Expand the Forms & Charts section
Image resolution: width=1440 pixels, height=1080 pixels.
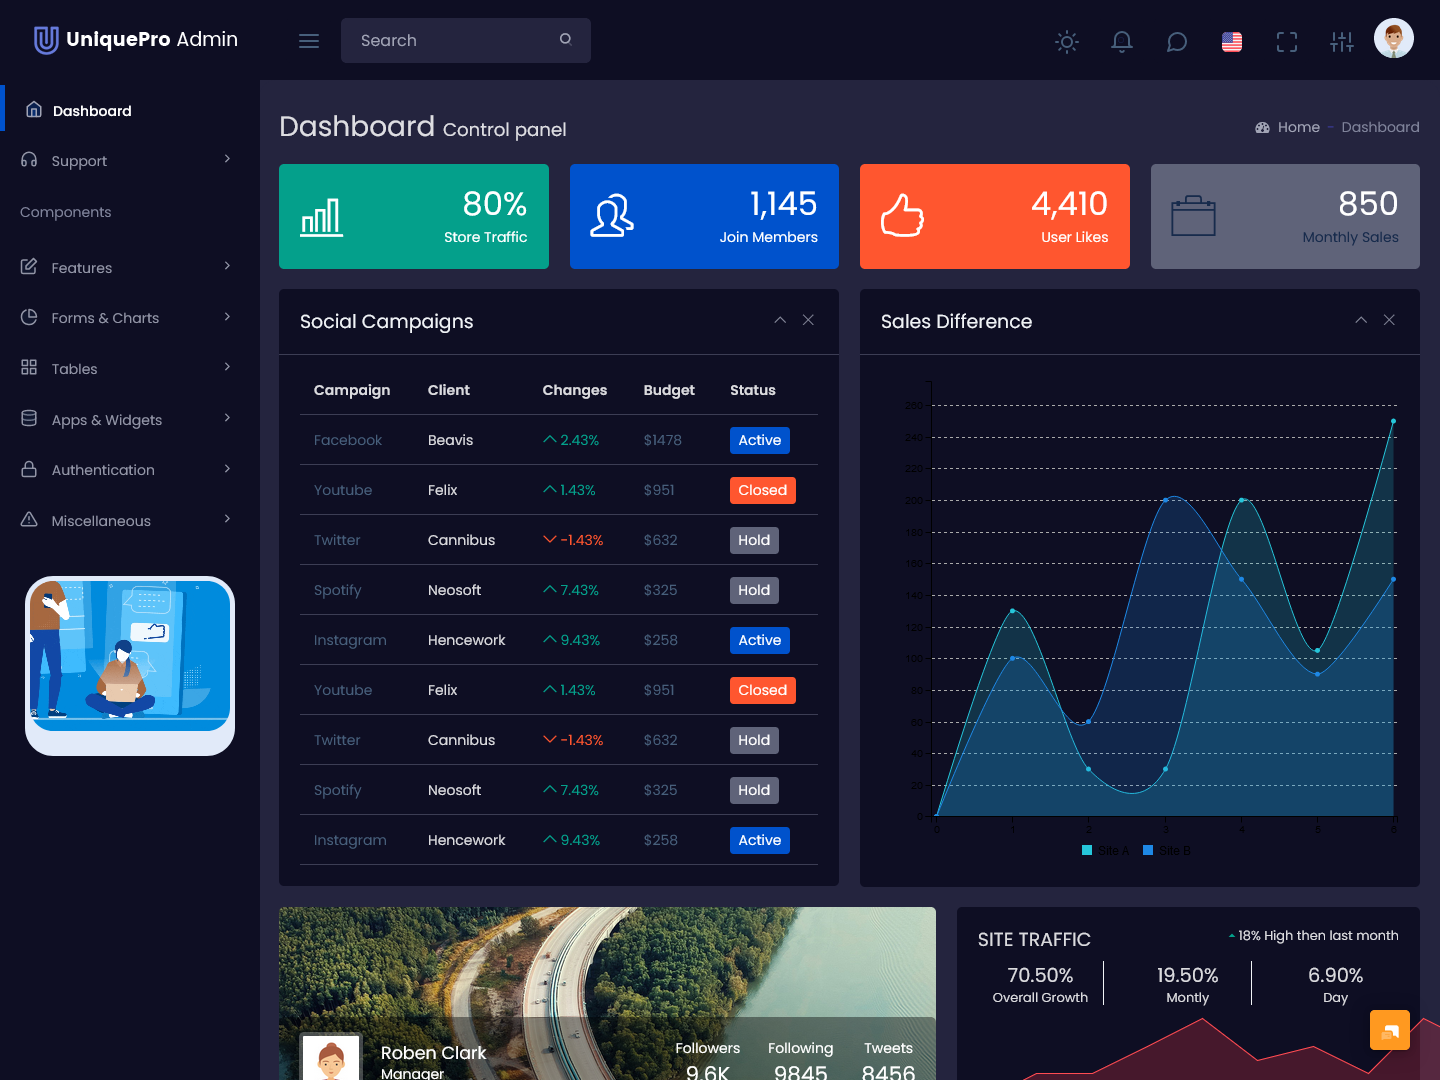coord(105,317)
